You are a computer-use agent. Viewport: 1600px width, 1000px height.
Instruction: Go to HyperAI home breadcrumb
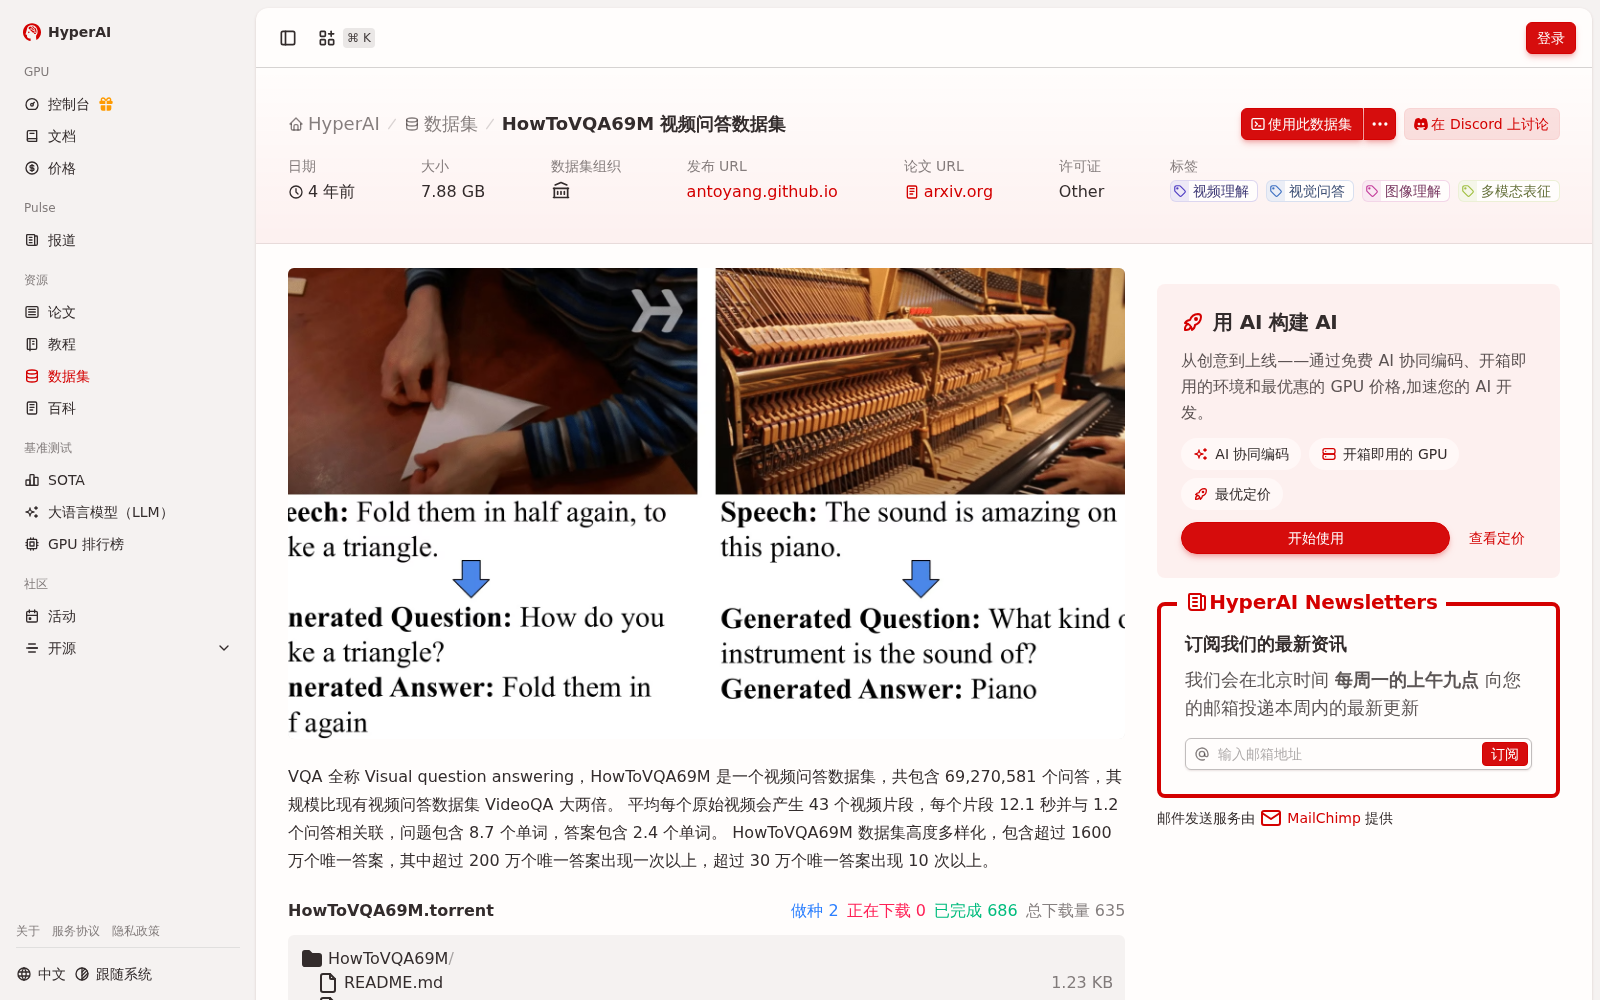coord(334,124)
